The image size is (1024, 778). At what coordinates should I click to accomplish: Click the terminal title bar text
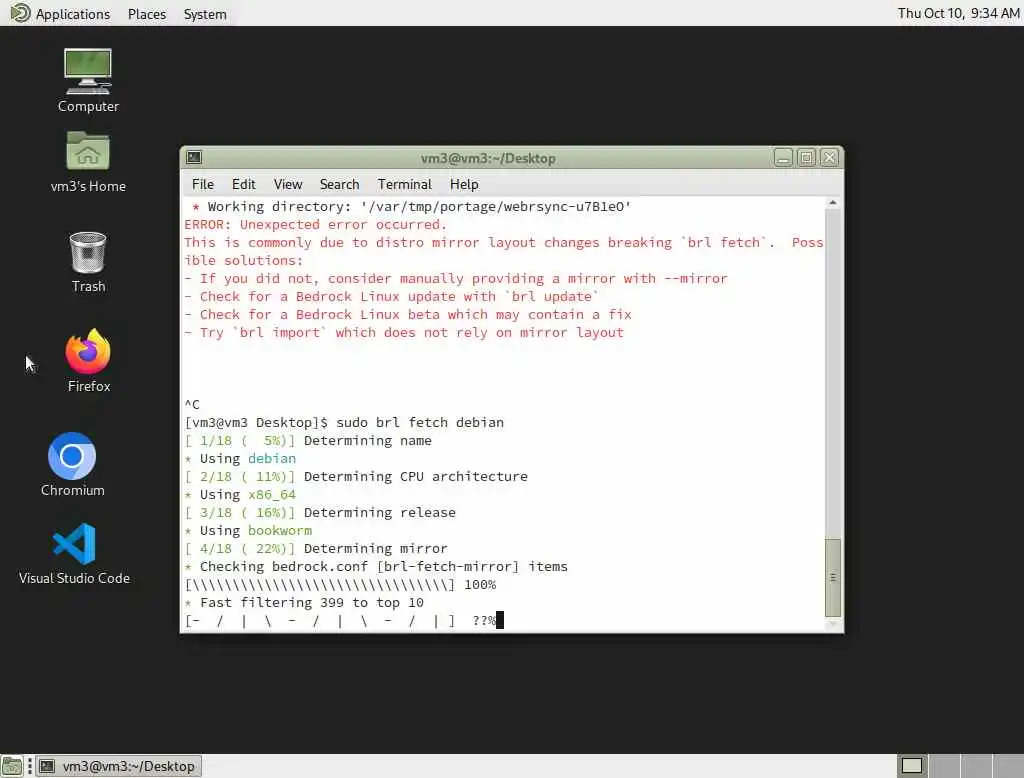click(488, 158)
